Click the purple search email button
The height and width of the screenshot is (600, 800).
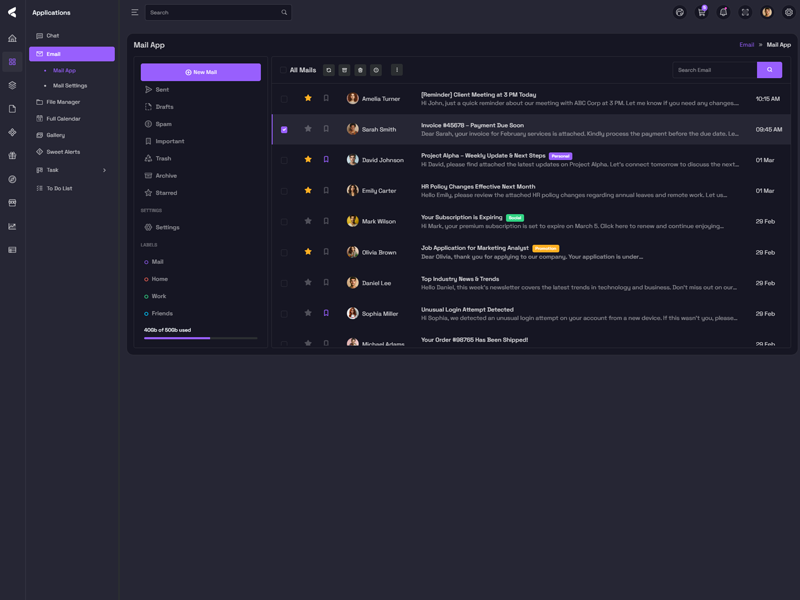pos(769,70)
